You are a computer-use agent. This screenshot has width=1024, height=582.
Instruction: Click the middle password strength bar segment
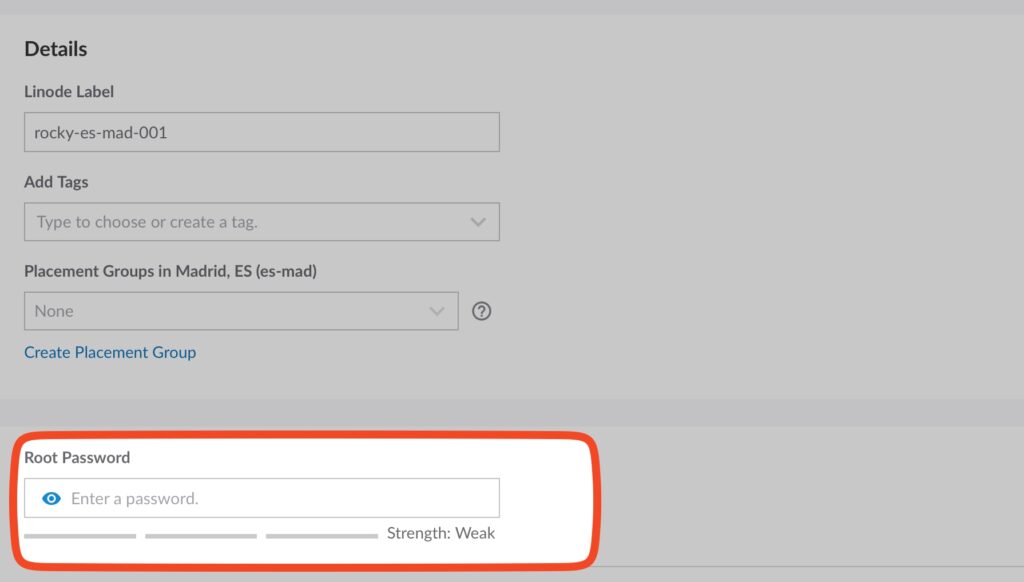point(201,536)
